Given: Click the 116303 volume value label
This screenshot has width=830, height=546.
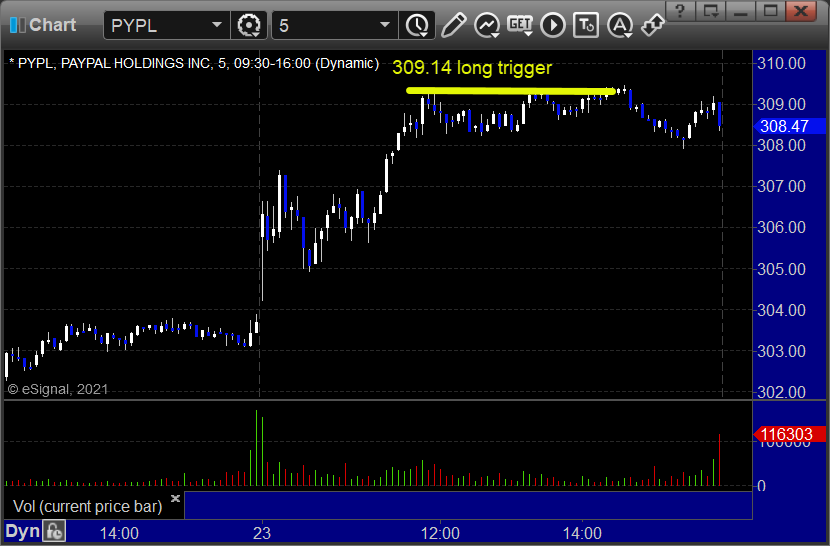Looking at the screenshot, I should pos(789,434).
